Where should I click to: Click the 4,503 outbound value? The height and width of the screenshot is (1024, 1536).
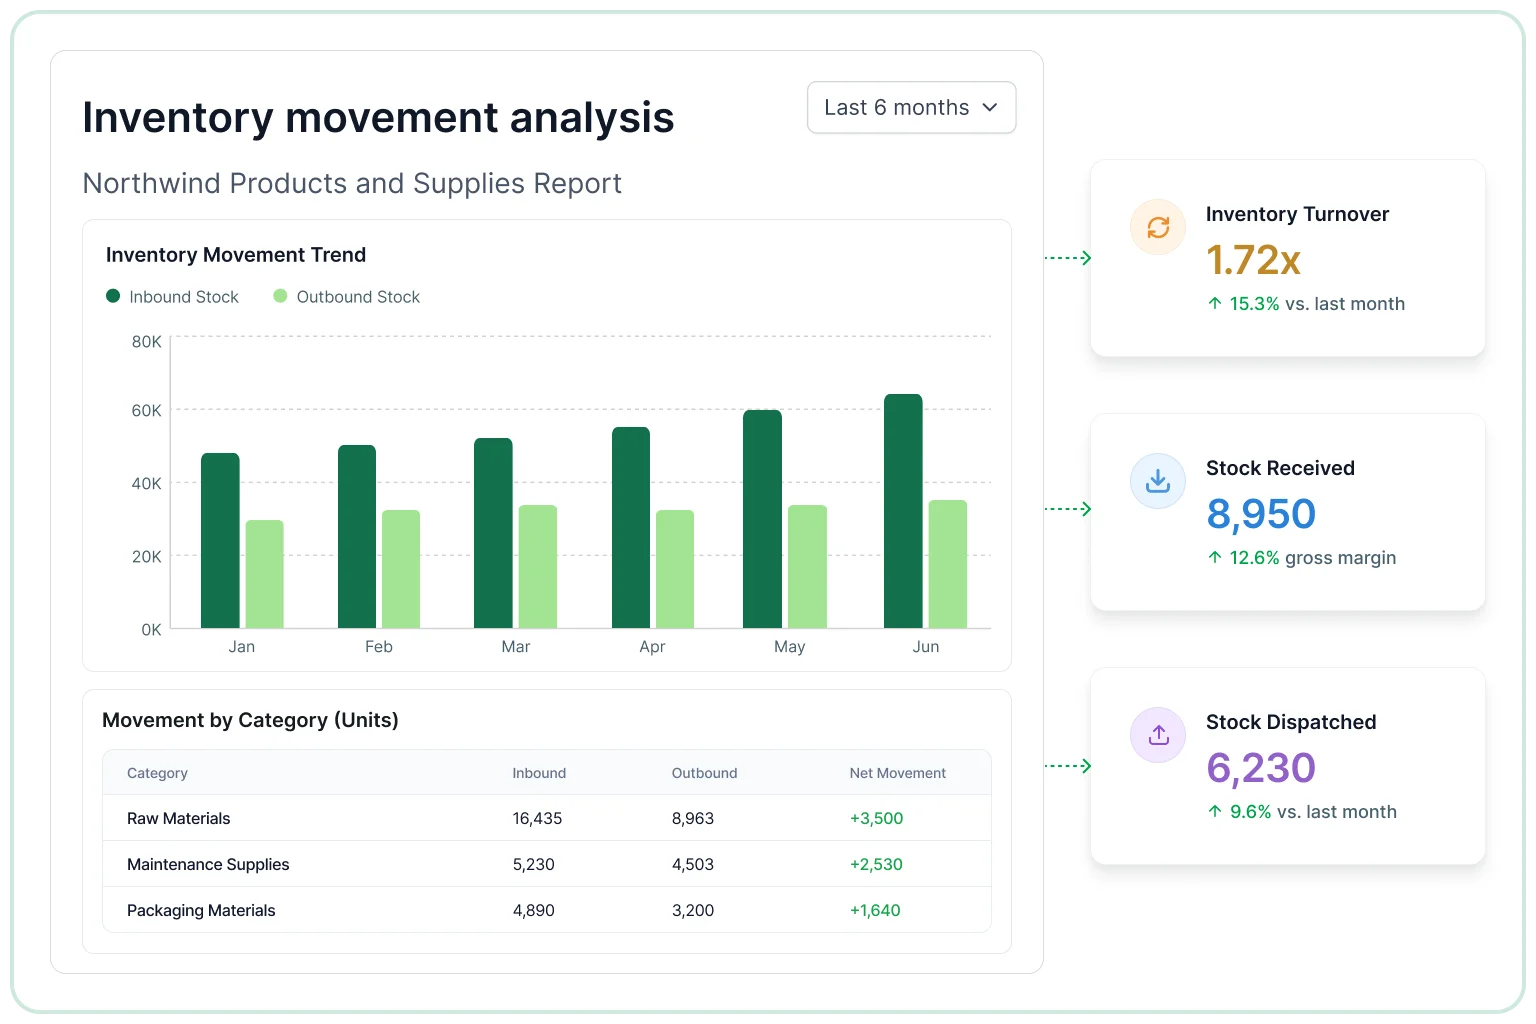[693, 864]
